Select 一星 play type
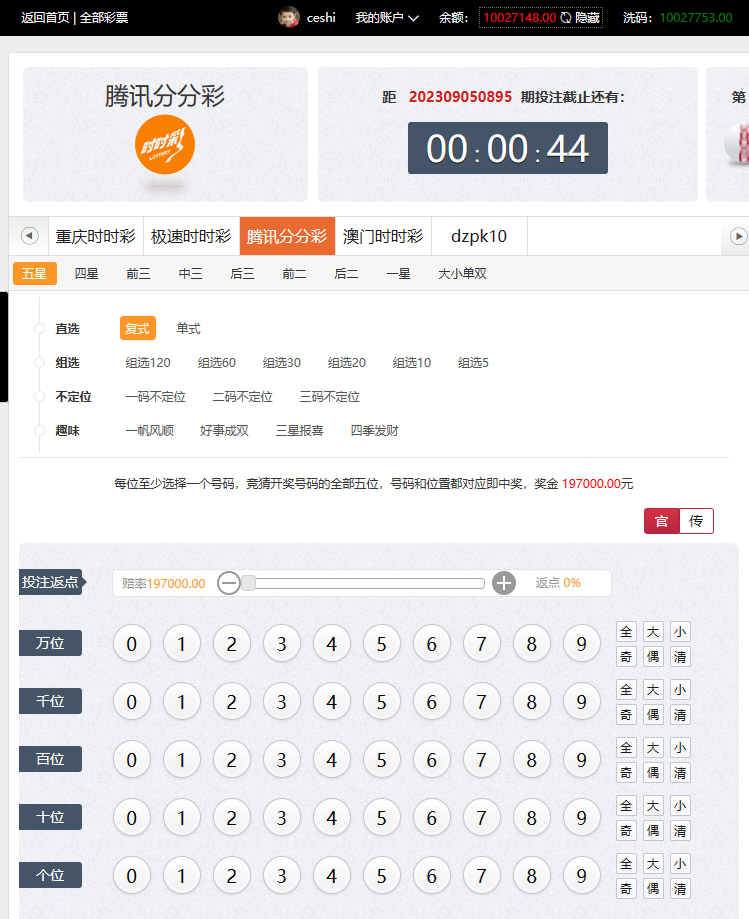 (x=399, y=274)
